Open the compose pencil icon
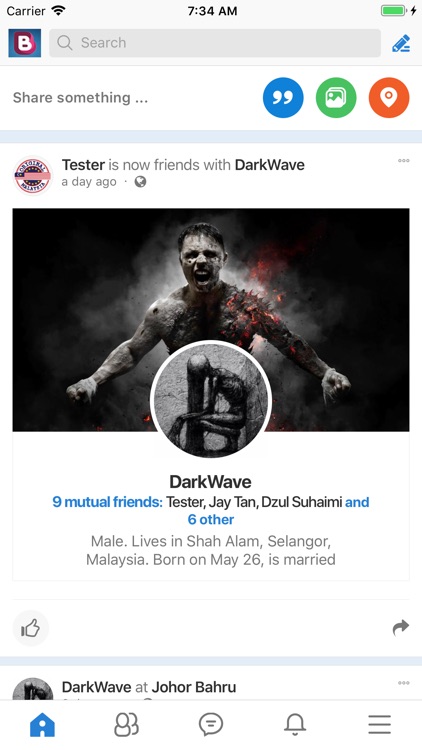Screen dimensions: 422x750 pyautogui.click(x=401, y=43)
